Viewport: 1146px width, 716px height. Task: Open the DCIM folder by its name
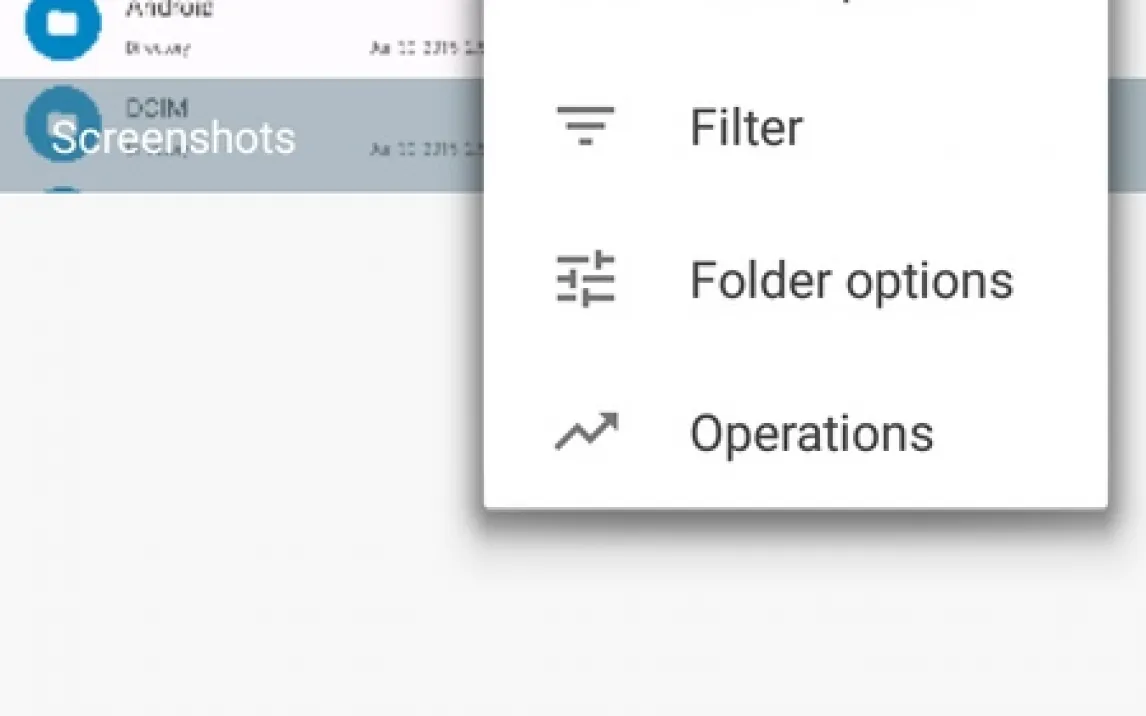[157, 107]
